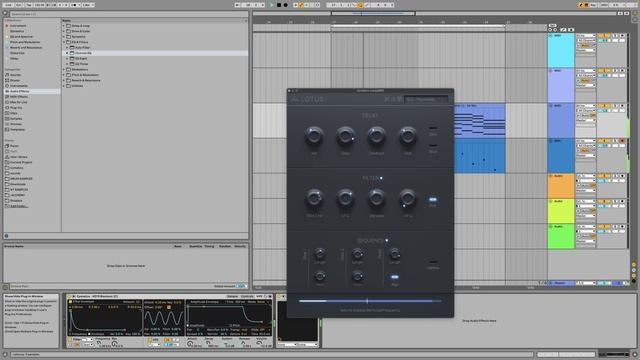The height and width of the screenshot is (360, 640).
Task: Toggle the lit switch in Lotus Sequence section
Action: (394, 277)
